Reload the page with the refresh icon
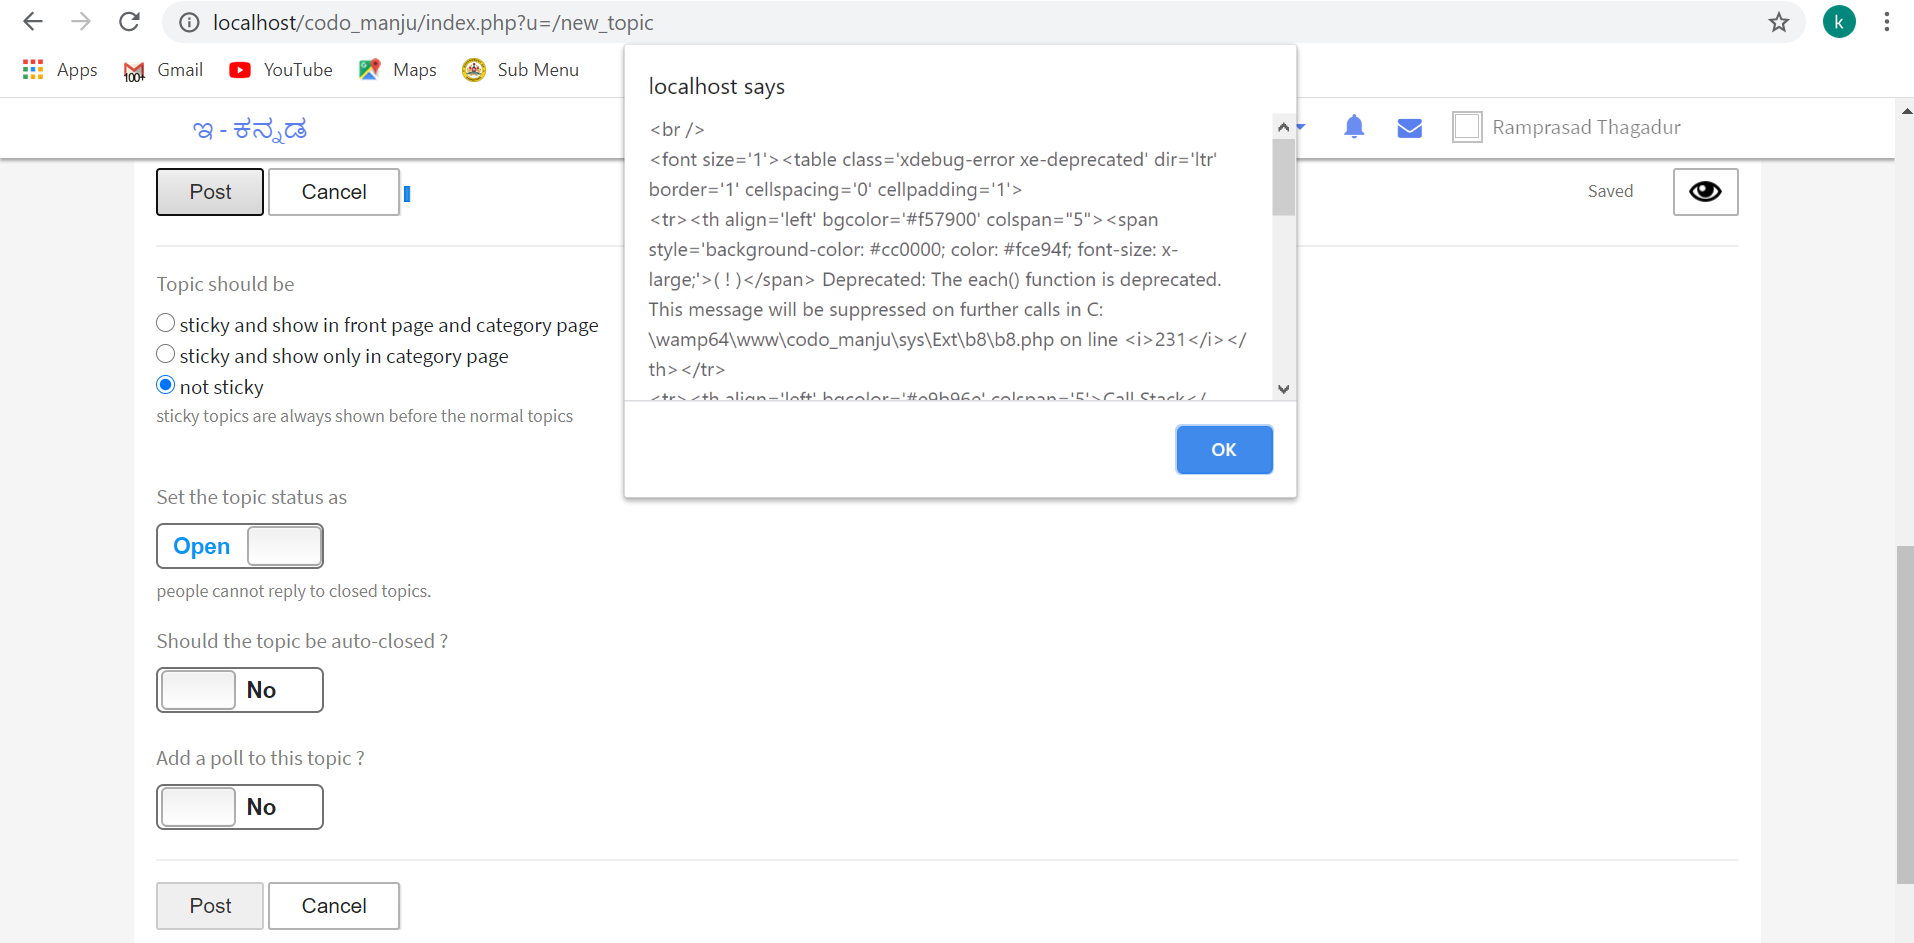This screenshot has height=943, width=1914. tap(129, 22)
